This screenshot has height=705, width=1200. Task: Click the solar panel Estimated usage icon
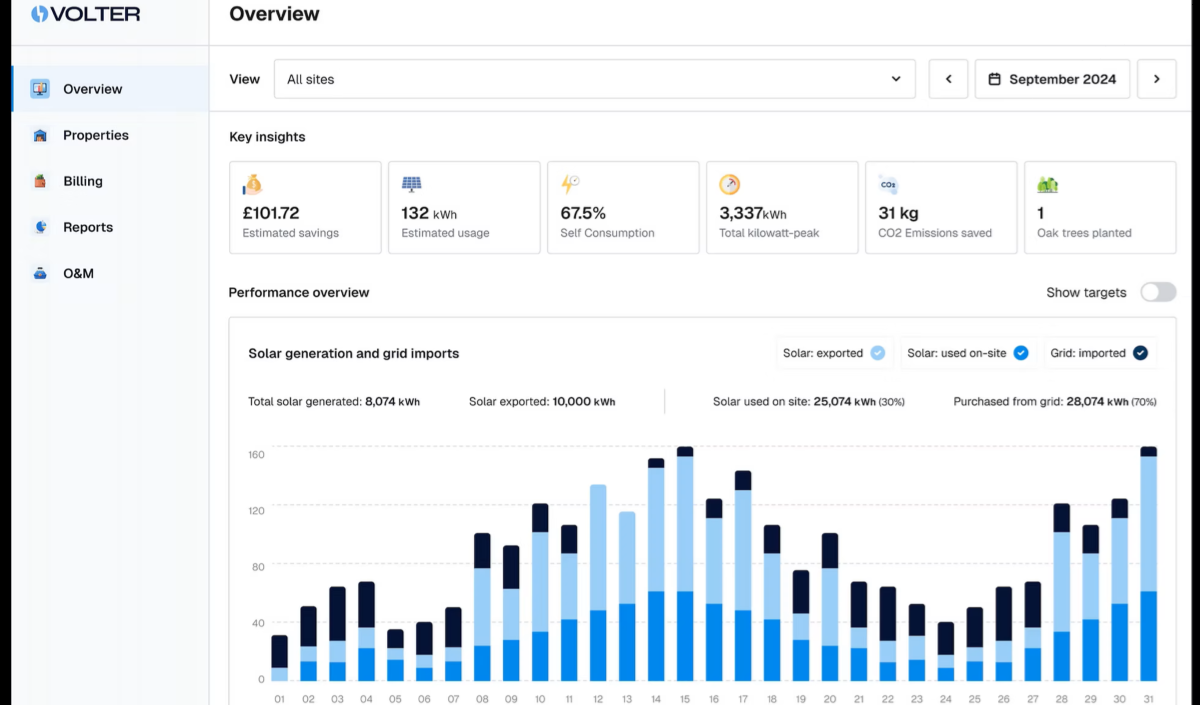(411, 184)
